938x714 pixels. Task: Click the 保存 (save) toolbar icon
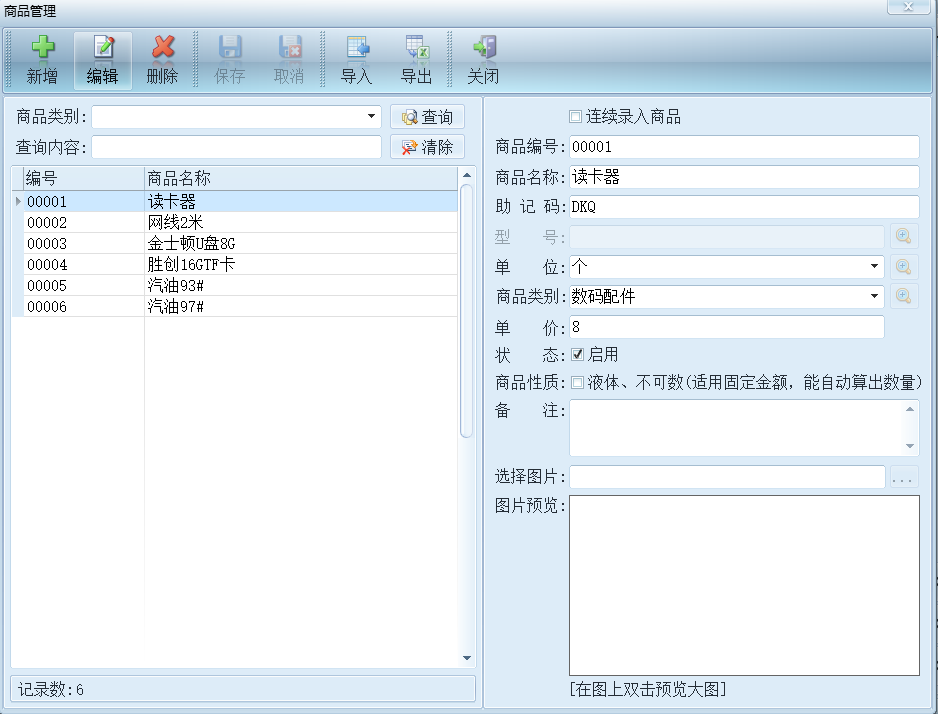[230, 60]
